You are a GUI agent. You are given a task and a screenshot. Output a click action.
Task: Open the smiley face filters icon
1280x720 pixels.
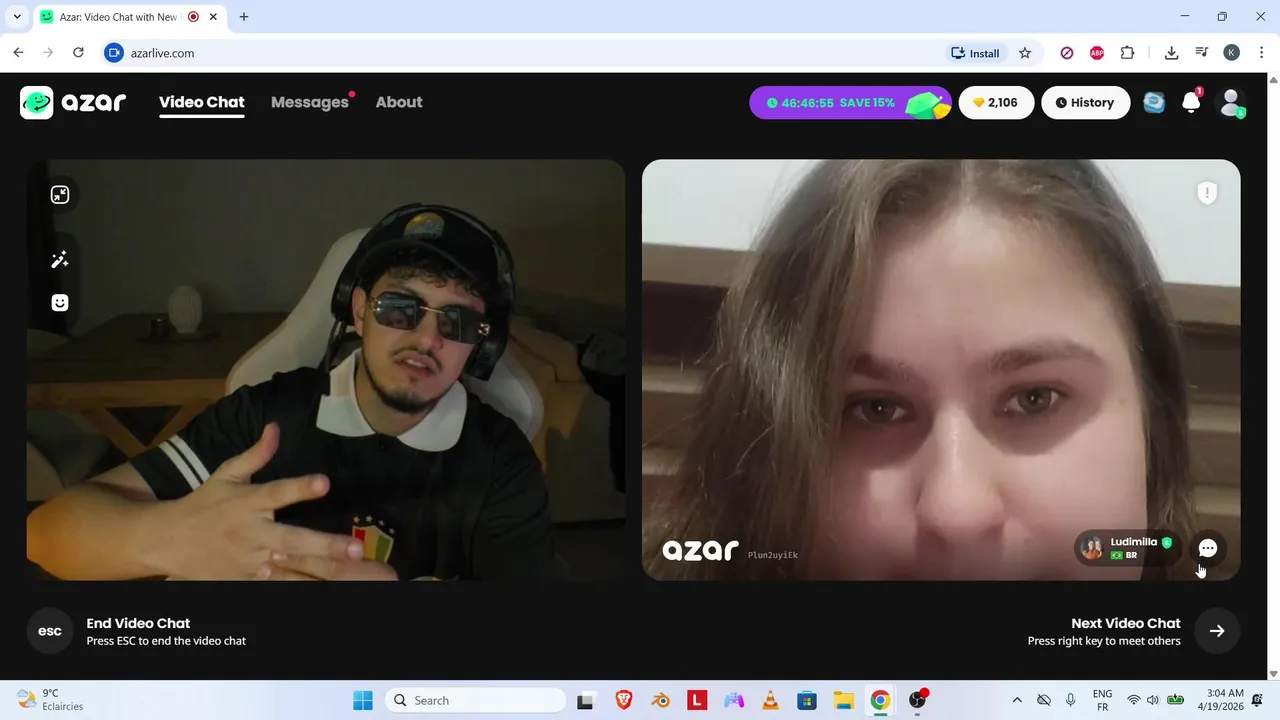click(x=60, y=302)
